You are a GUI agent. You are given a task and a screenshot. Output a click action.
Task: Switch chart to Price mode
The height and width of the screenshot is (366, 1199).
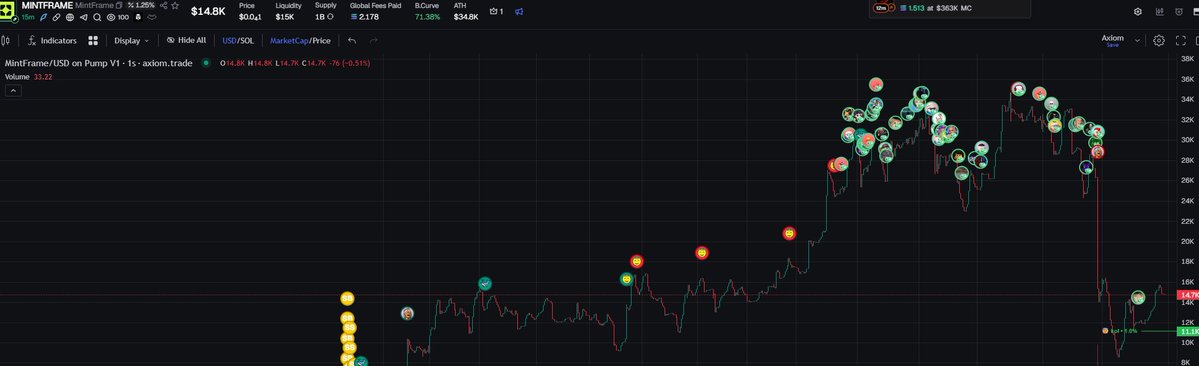321,40
